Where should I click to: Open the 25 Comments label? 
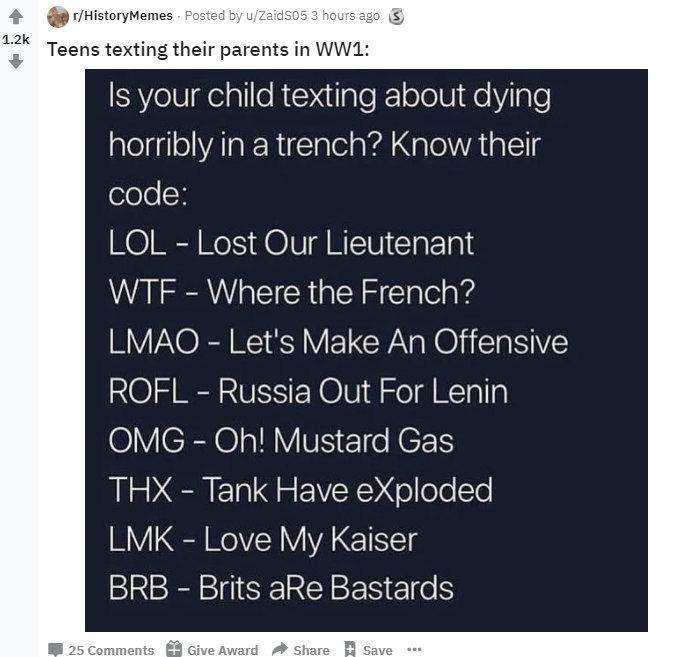(x=111, y=650)
